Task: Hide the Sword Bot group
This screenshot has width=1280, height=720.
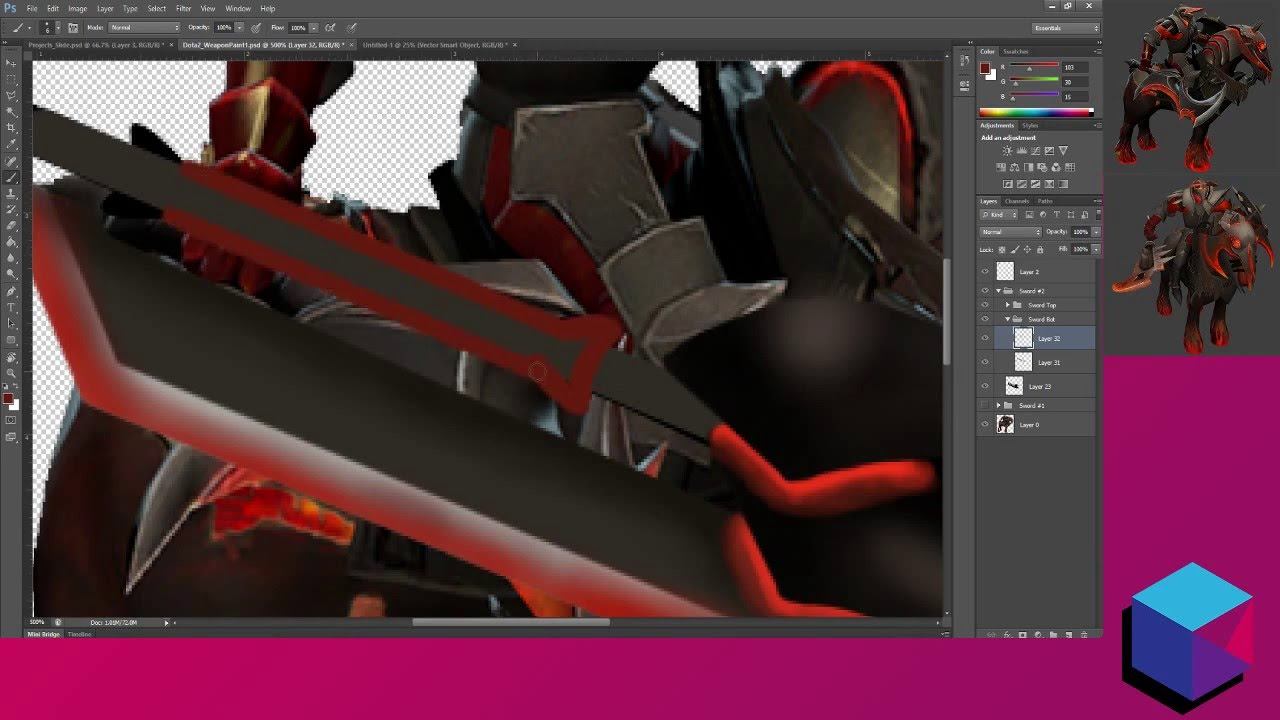Action: coord(985,319)
